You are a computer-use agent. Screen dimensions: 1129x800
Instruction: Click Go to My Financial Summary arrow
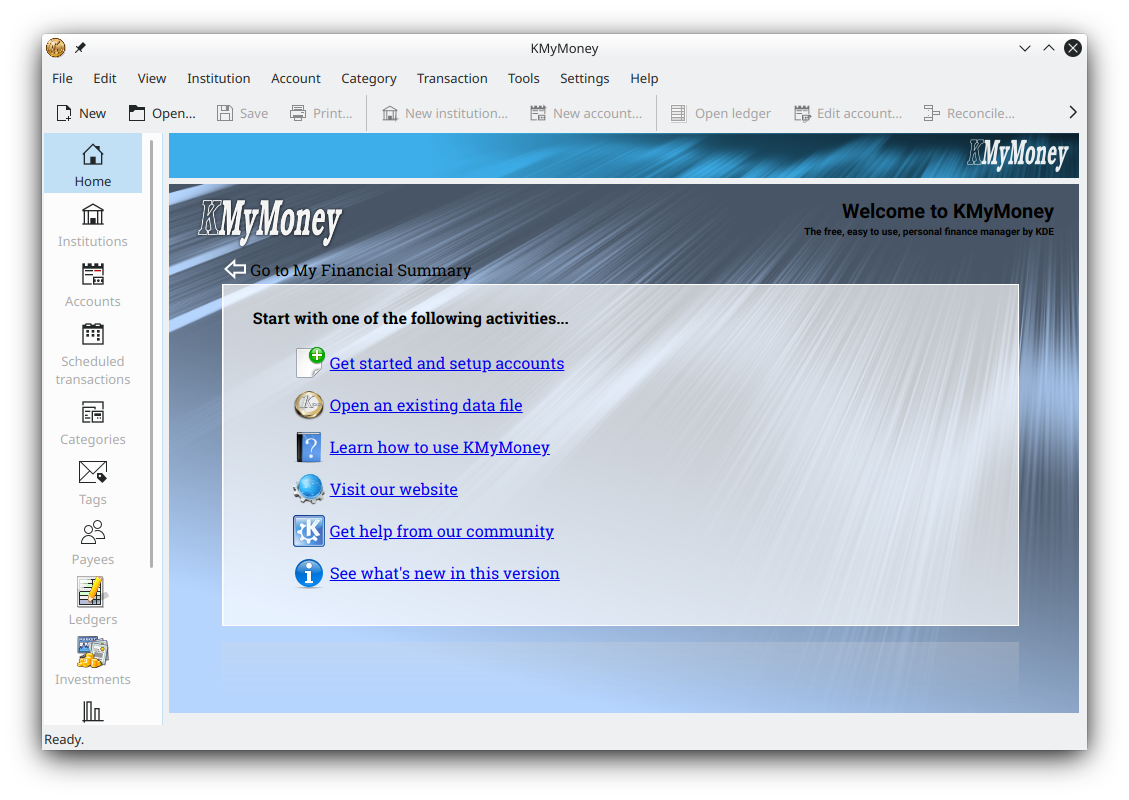236,269
